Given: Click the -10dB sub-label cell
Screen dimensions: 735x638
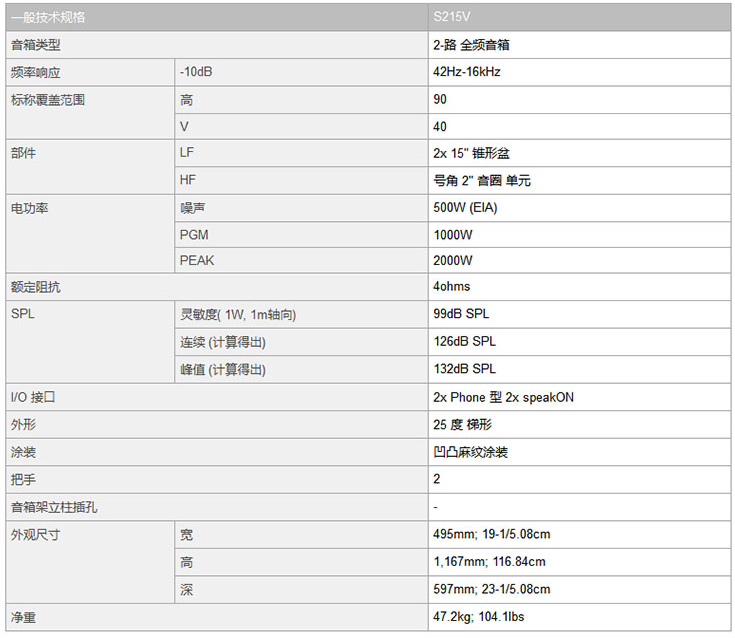Looking at the screenshot, I should (301, 72).
